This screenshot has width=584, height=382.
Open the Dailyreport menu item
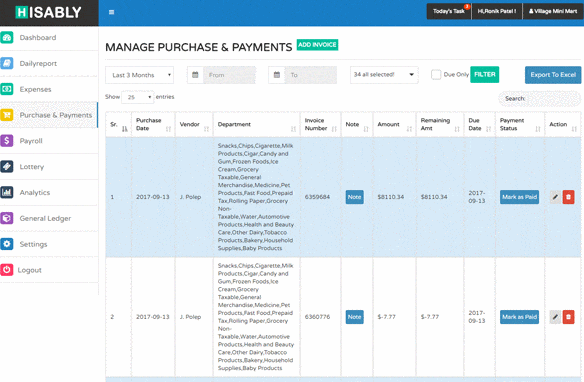click(48, 63)
